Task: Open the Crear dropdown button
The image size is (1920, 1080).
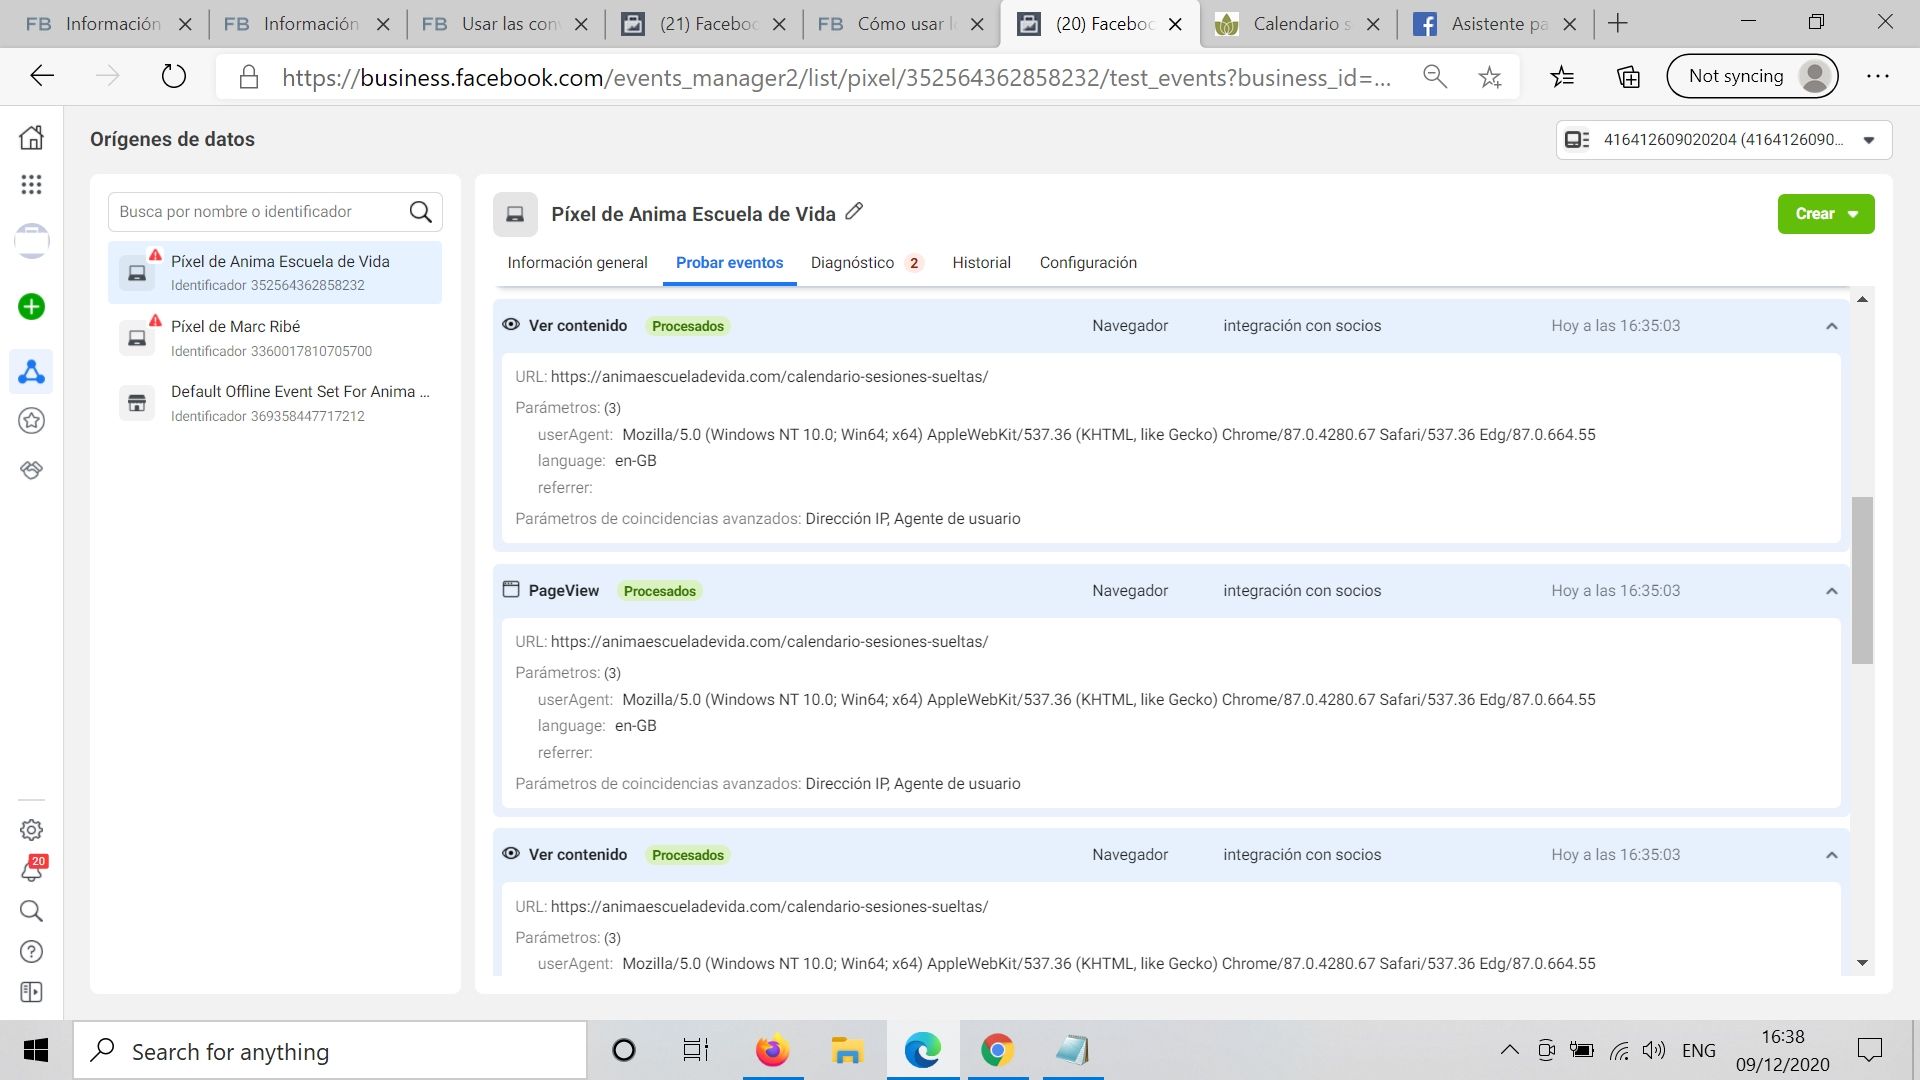Action: pos(1826,214)
